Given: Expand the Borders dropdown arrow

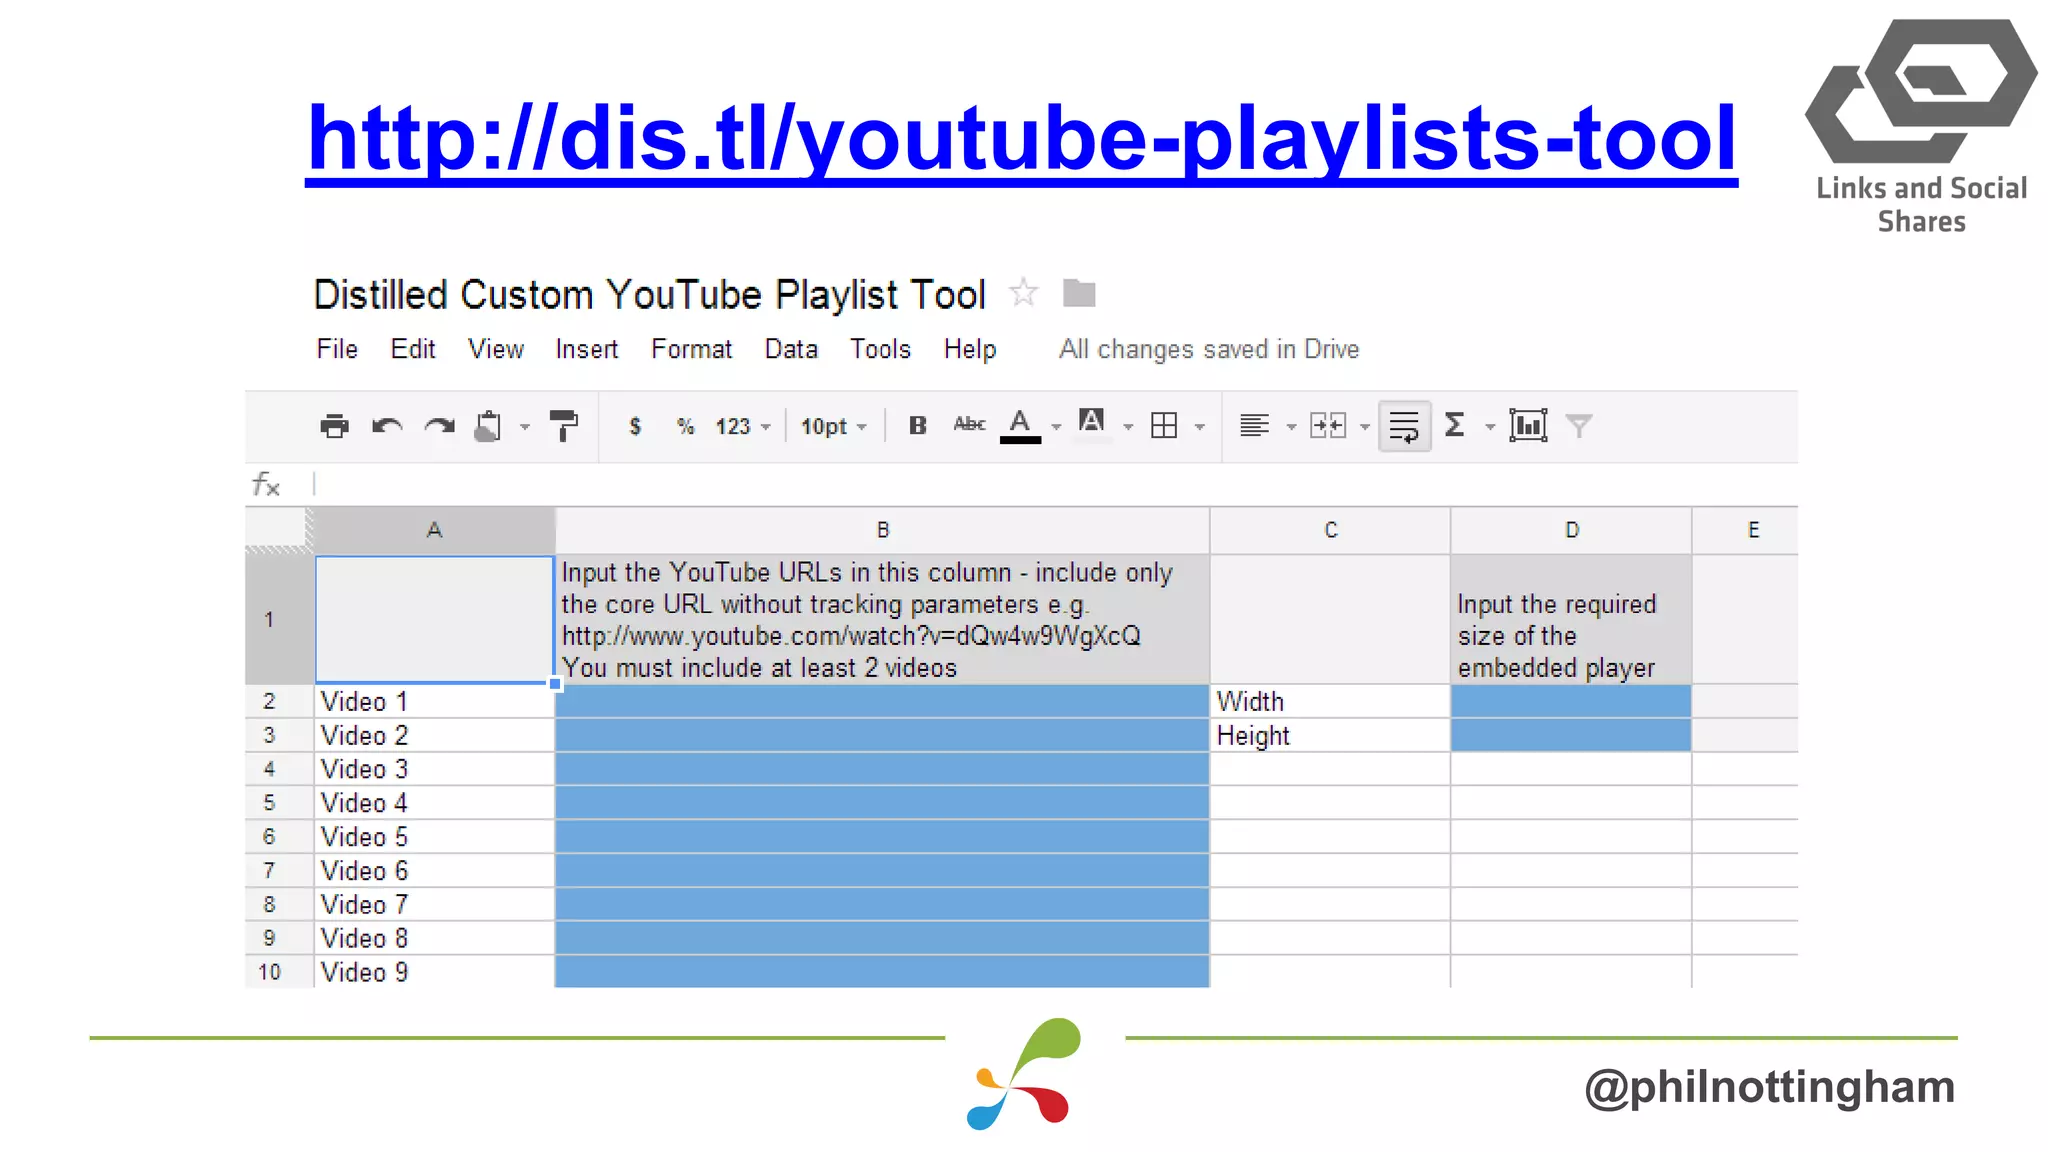Looking at the screenshot, I should coord(1200,427).
